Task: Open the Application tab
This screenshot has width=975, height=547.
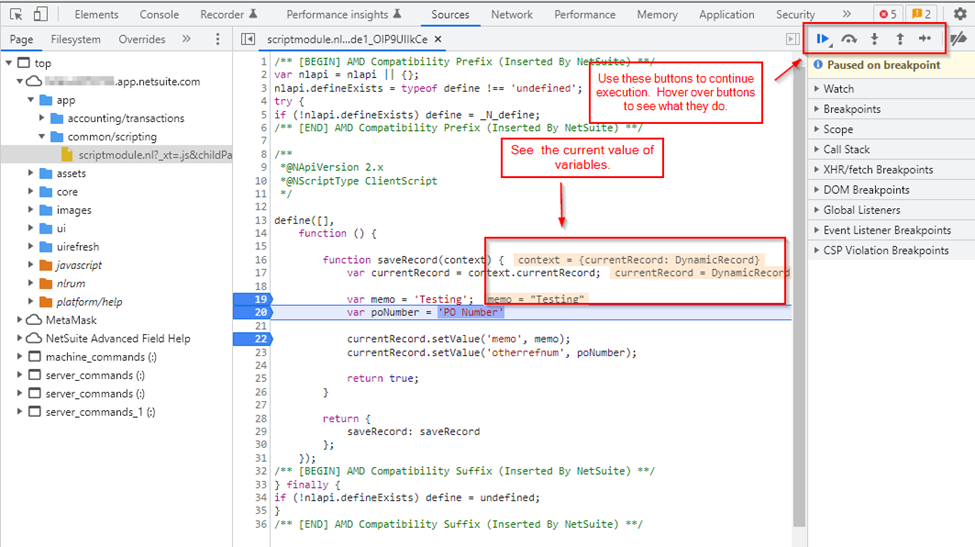Action: coord(727,14)
